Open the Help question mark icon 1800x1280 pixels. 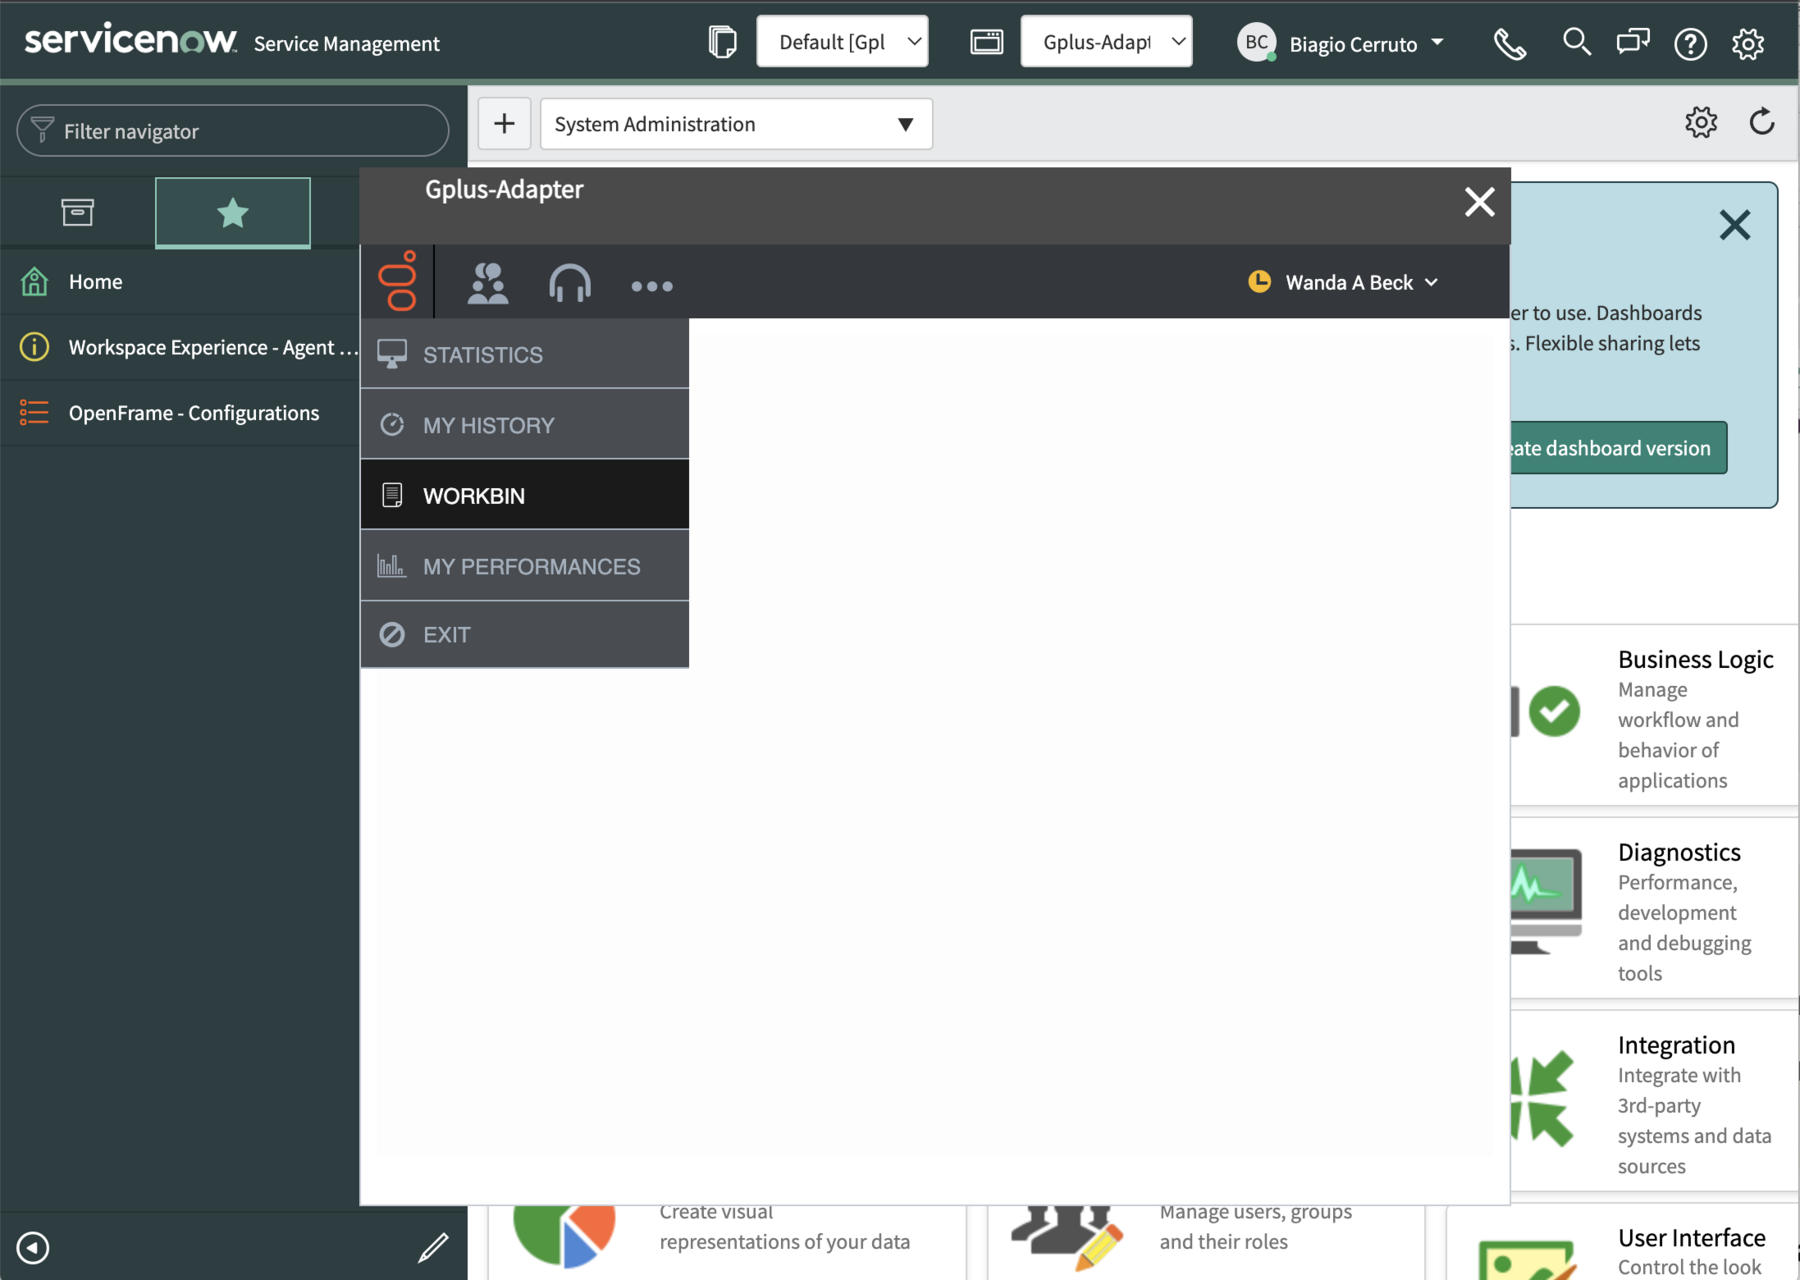(x=1690, y=44)
